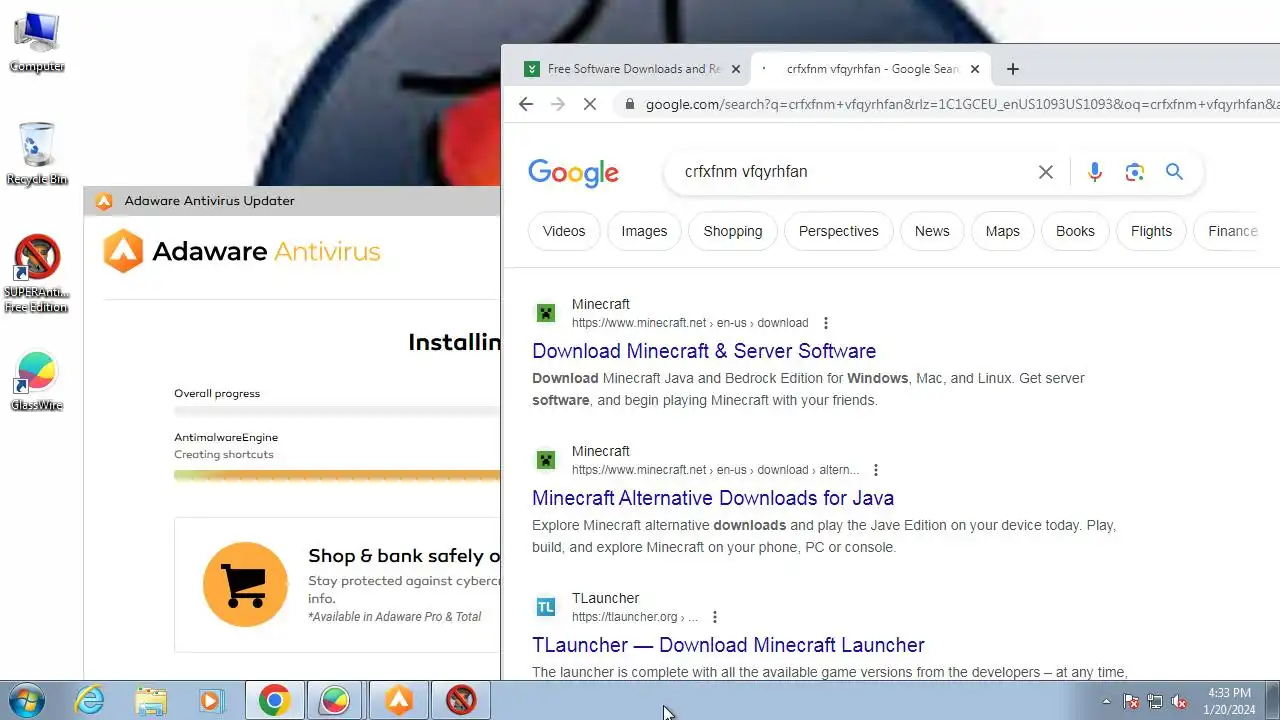Image resolution: width=1280 pixels, height=720 pixels.
Task: Filter results by Perspectives
Action: point(839,231)
